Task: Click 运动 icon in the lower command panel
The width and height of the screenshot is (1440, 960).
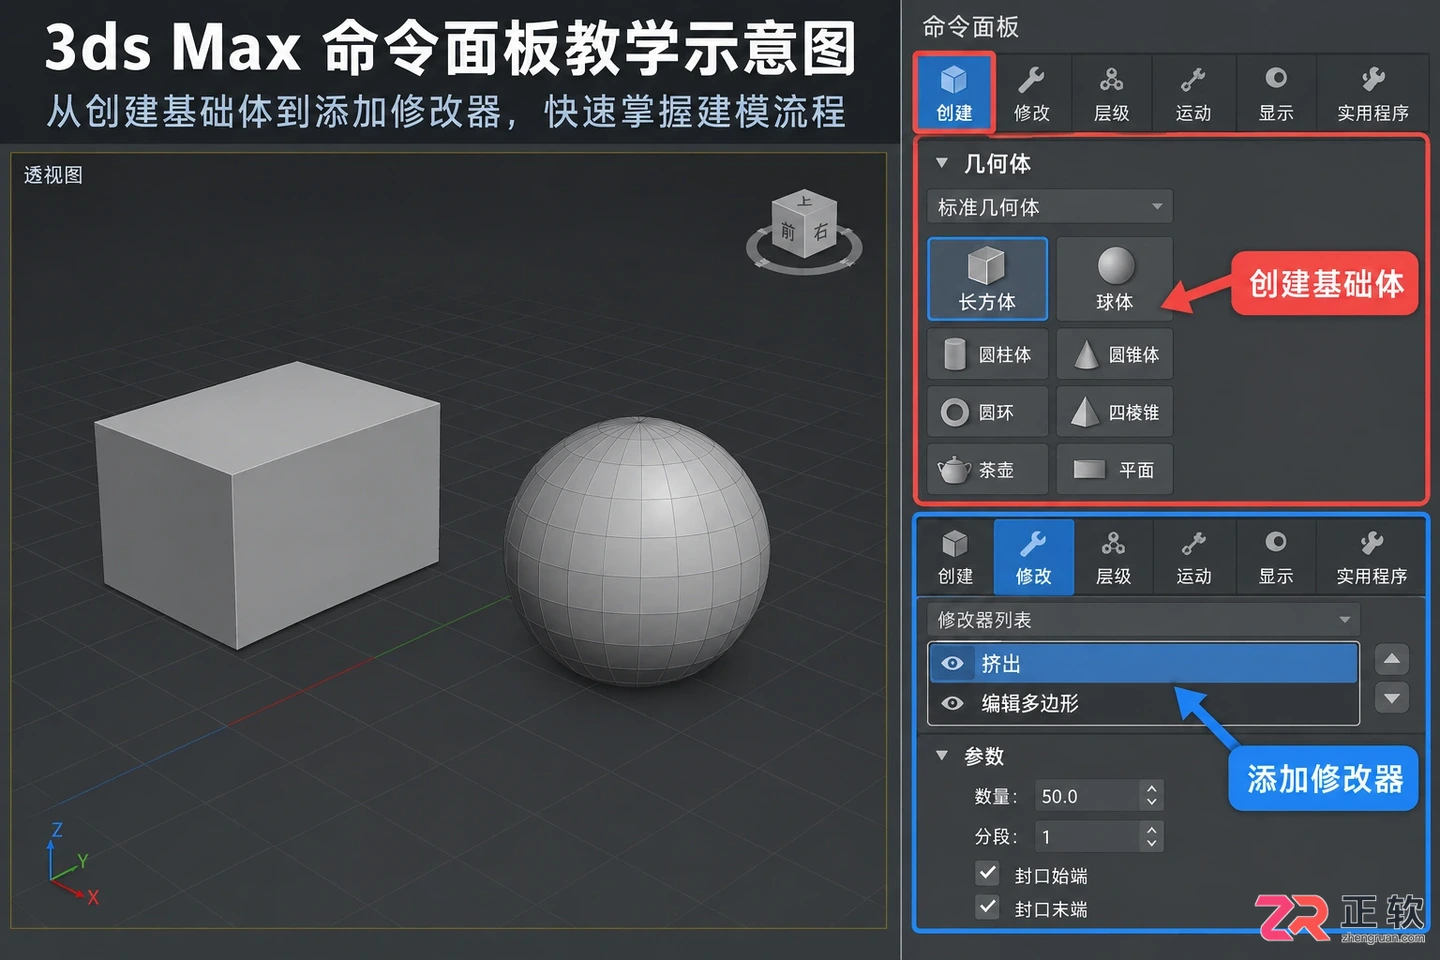Action: click(x=1193, y=557)
